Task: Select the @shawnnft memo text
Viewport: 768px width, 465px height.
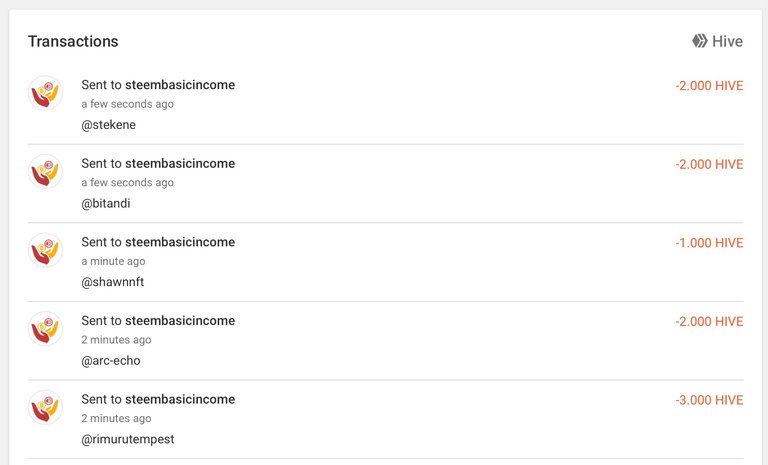Action: click(x=113, y=282)
